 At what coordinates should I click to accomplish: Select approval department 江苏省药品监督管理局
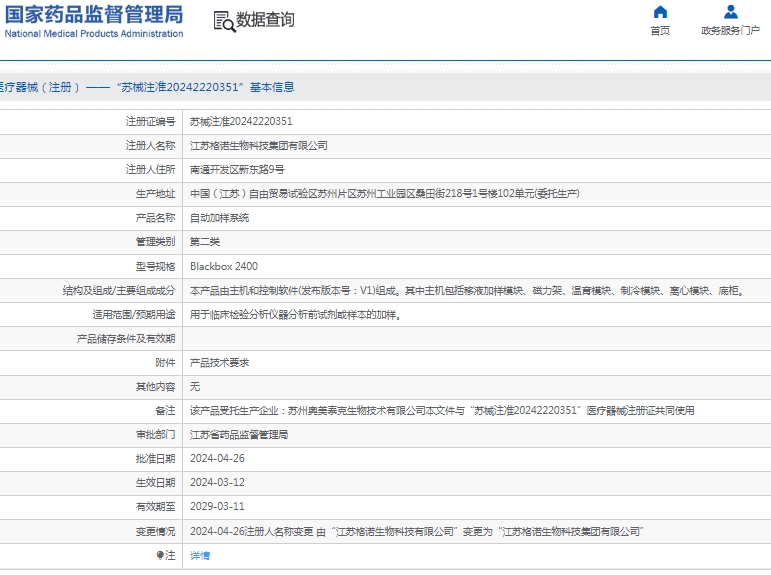[x=239, y=435]
